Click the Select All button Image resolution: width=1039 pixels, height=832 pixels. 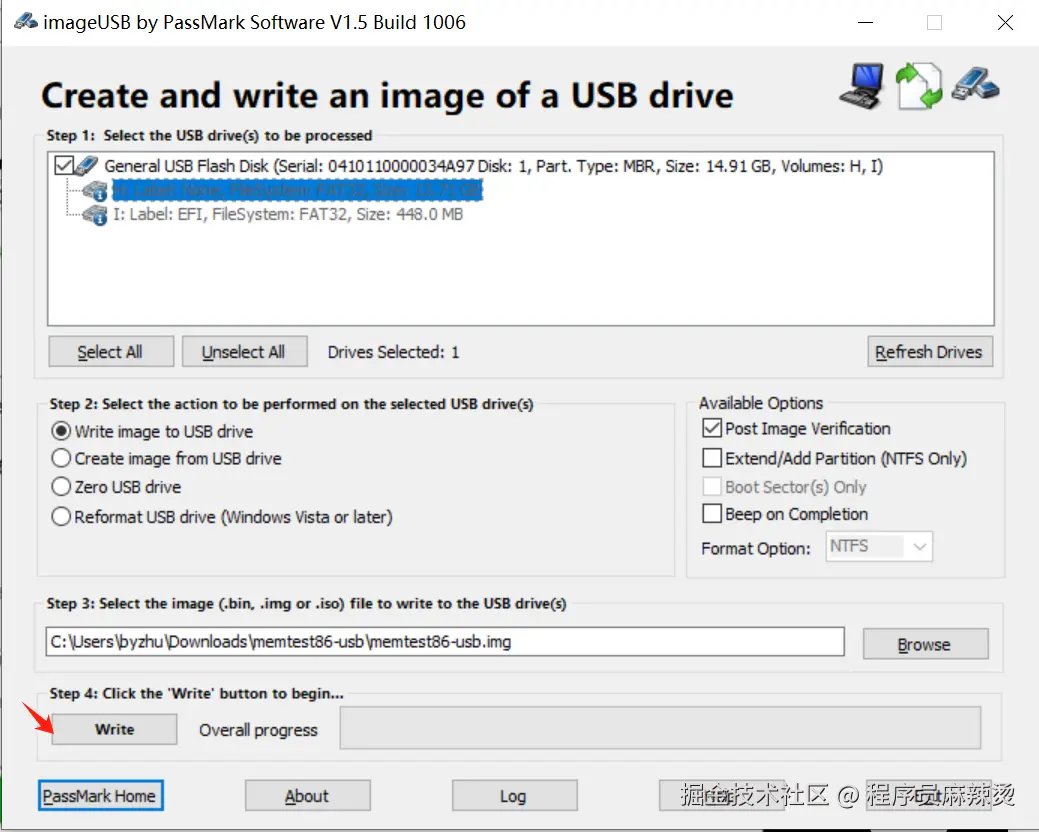click(x=111, y=352)
